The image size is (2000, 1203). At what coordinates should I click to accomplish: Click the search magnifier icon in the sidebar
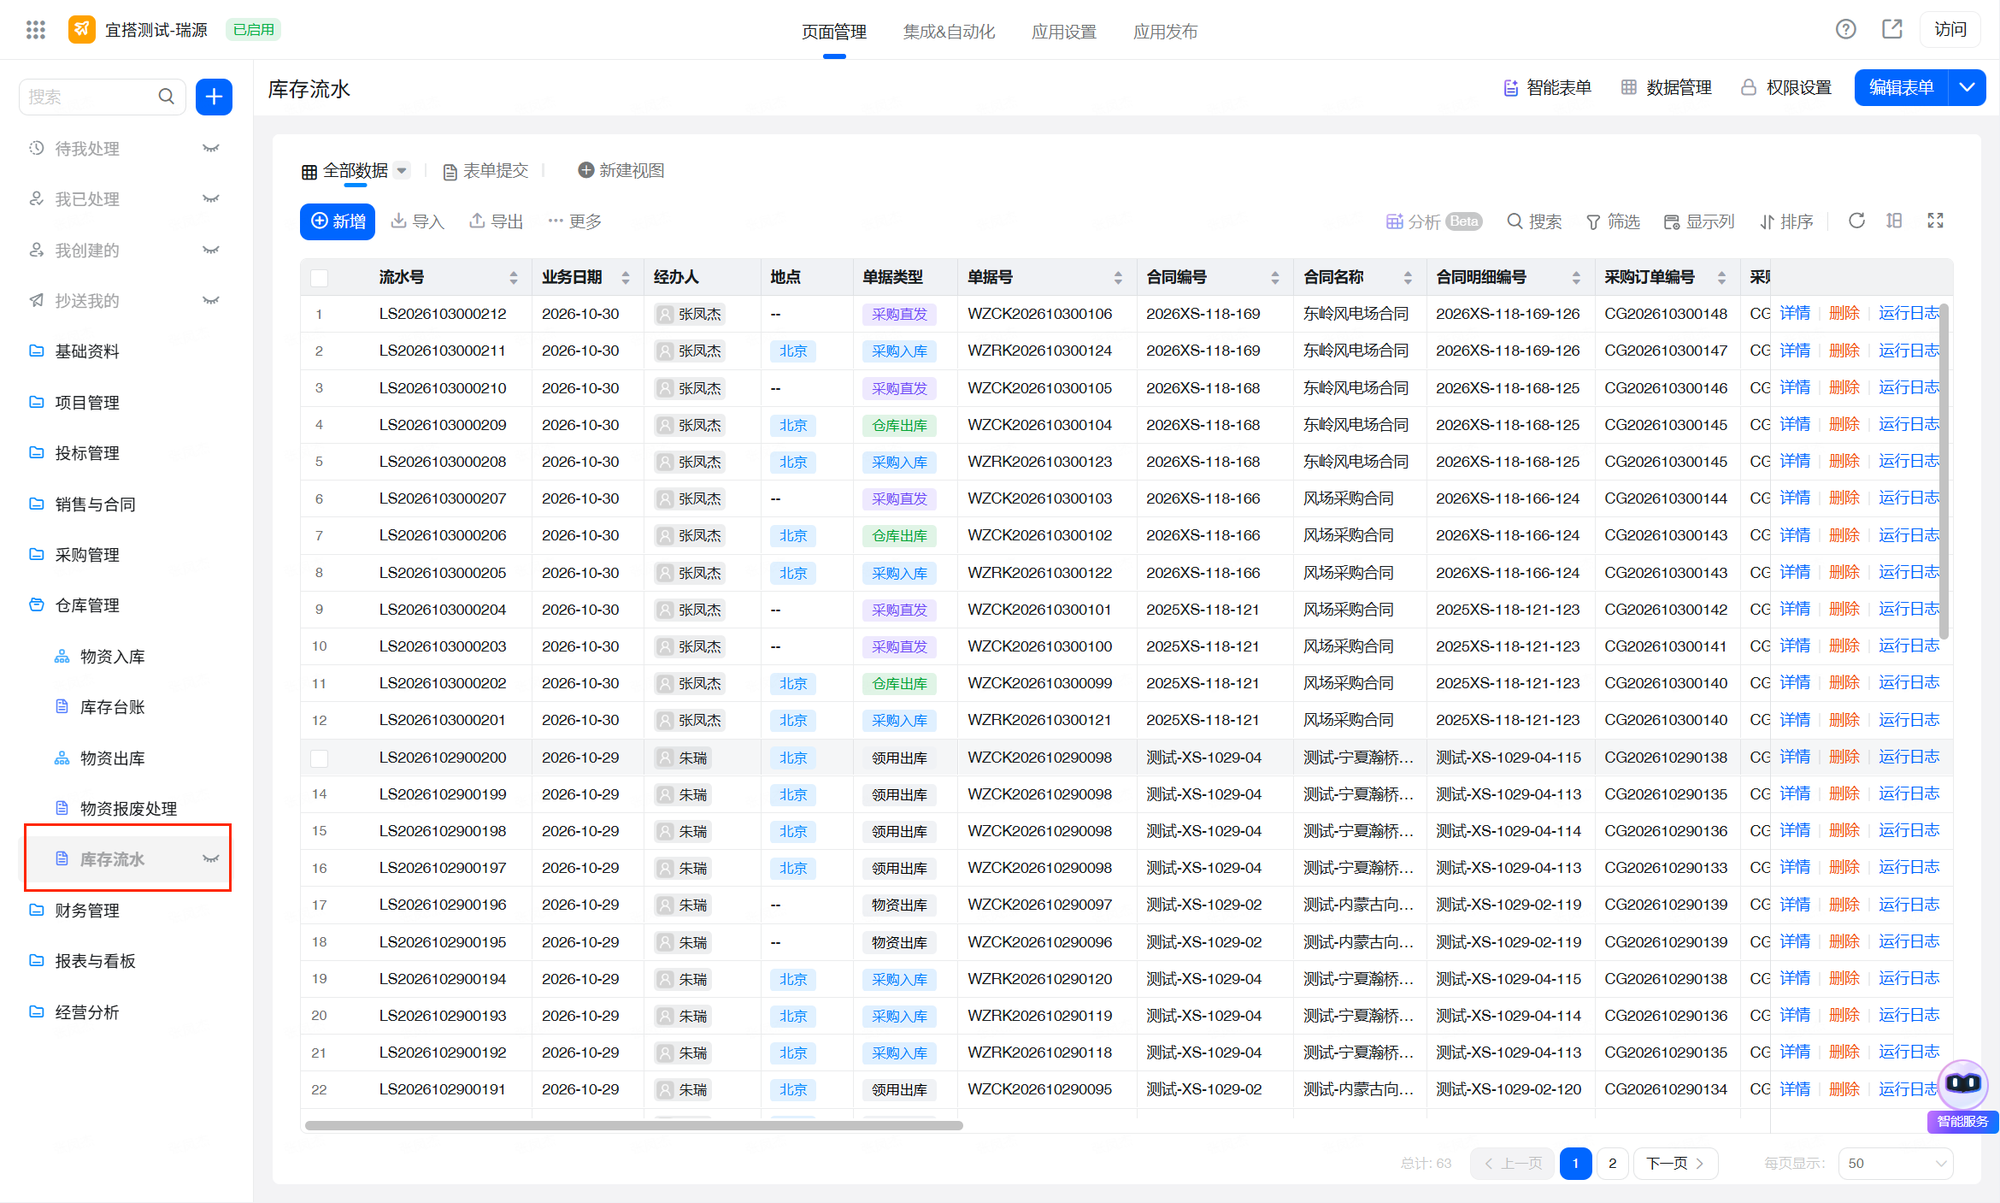click(166, 97)
